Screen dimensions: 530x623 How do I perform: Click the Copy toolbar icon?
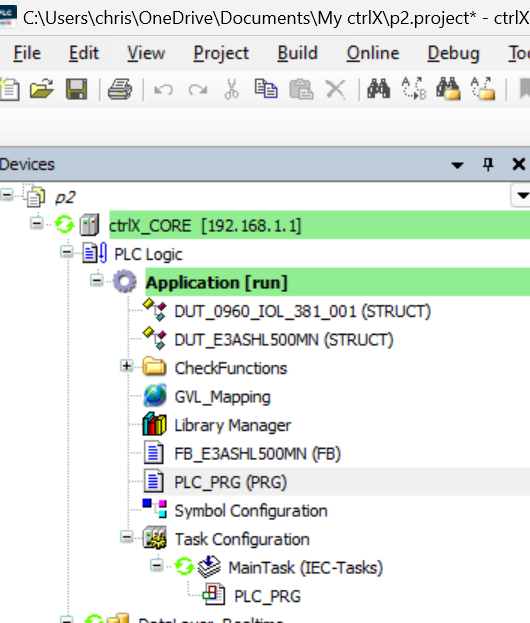click(x=266, y=89)
